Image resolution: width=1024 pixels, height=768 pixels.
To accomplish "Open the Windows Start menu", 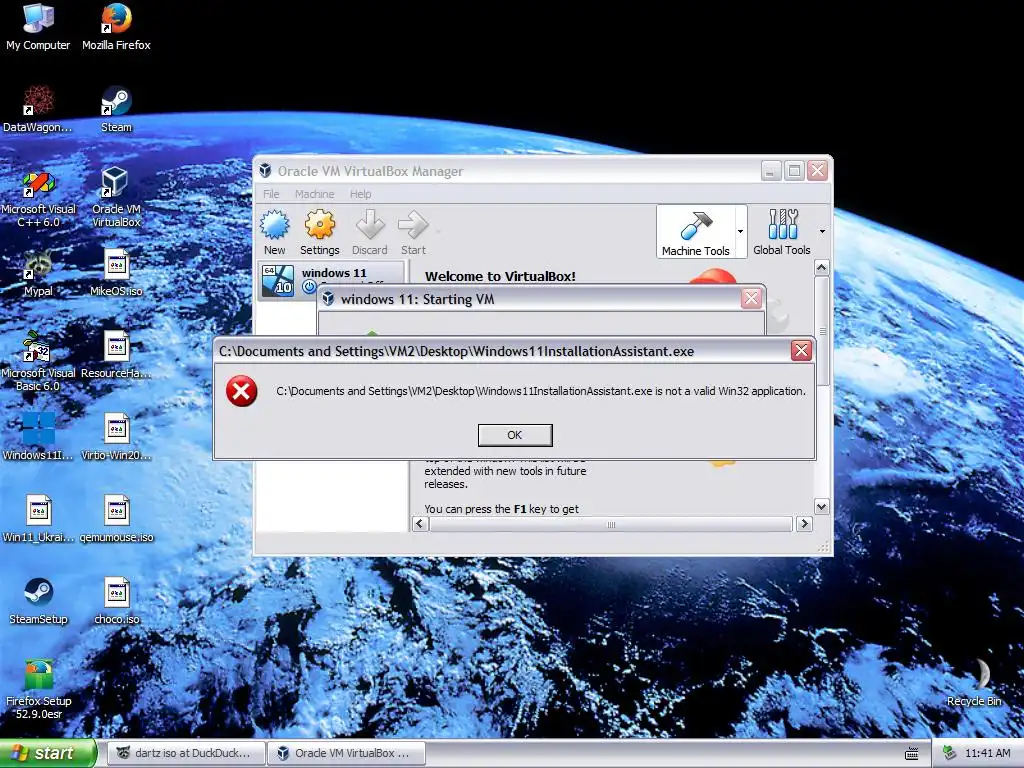I will click(x=47, y=753).
